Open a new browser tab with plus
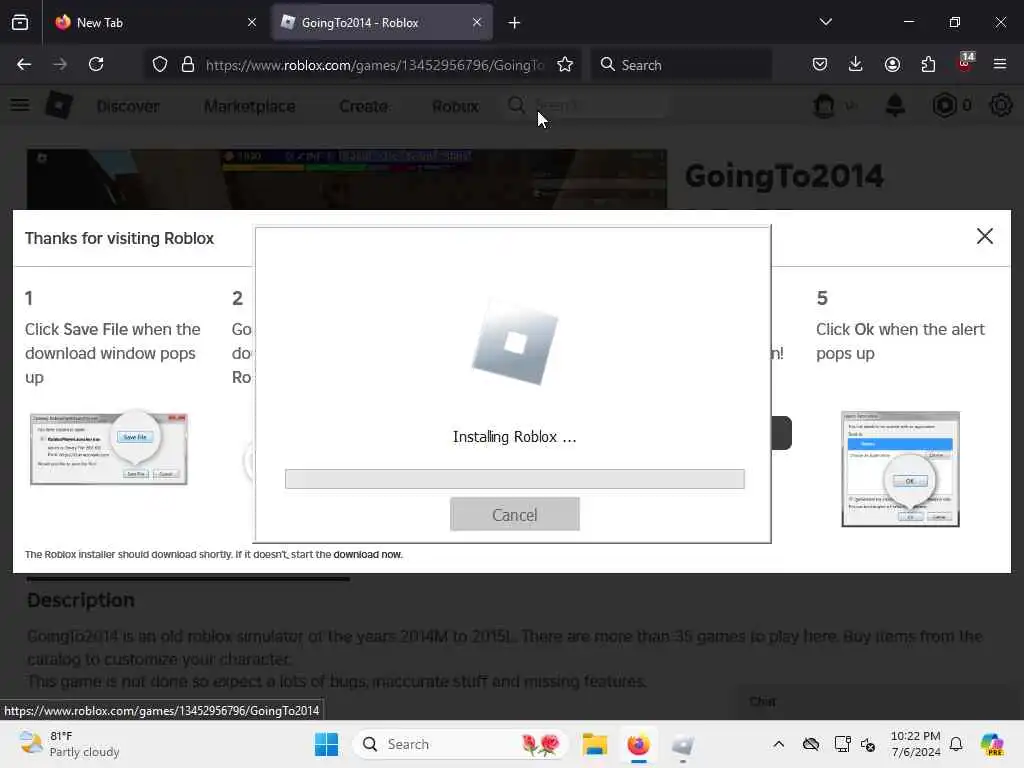1024x768 pixels. click(515, 23)
